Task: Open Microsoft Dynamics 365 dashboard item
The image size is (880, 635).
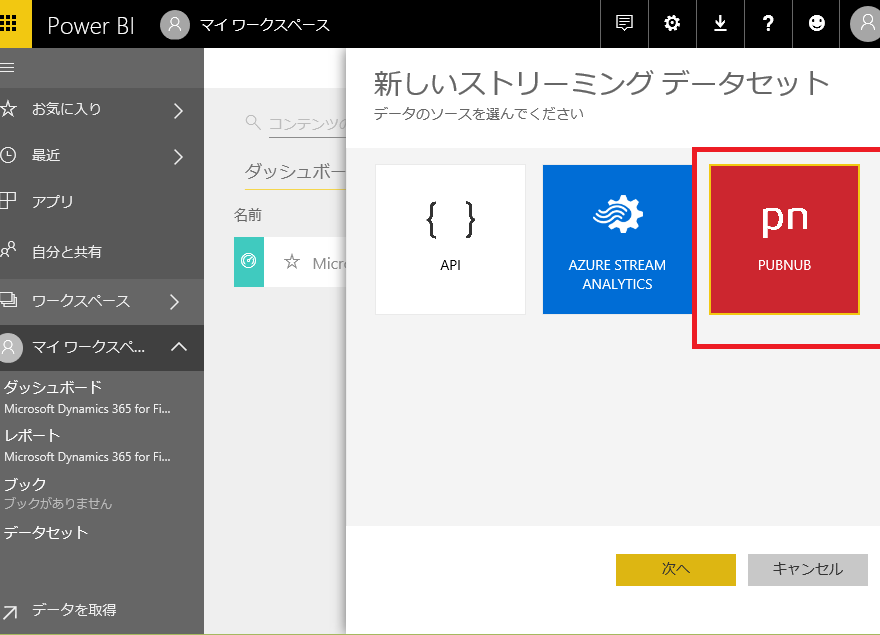Action: [88, 409]
